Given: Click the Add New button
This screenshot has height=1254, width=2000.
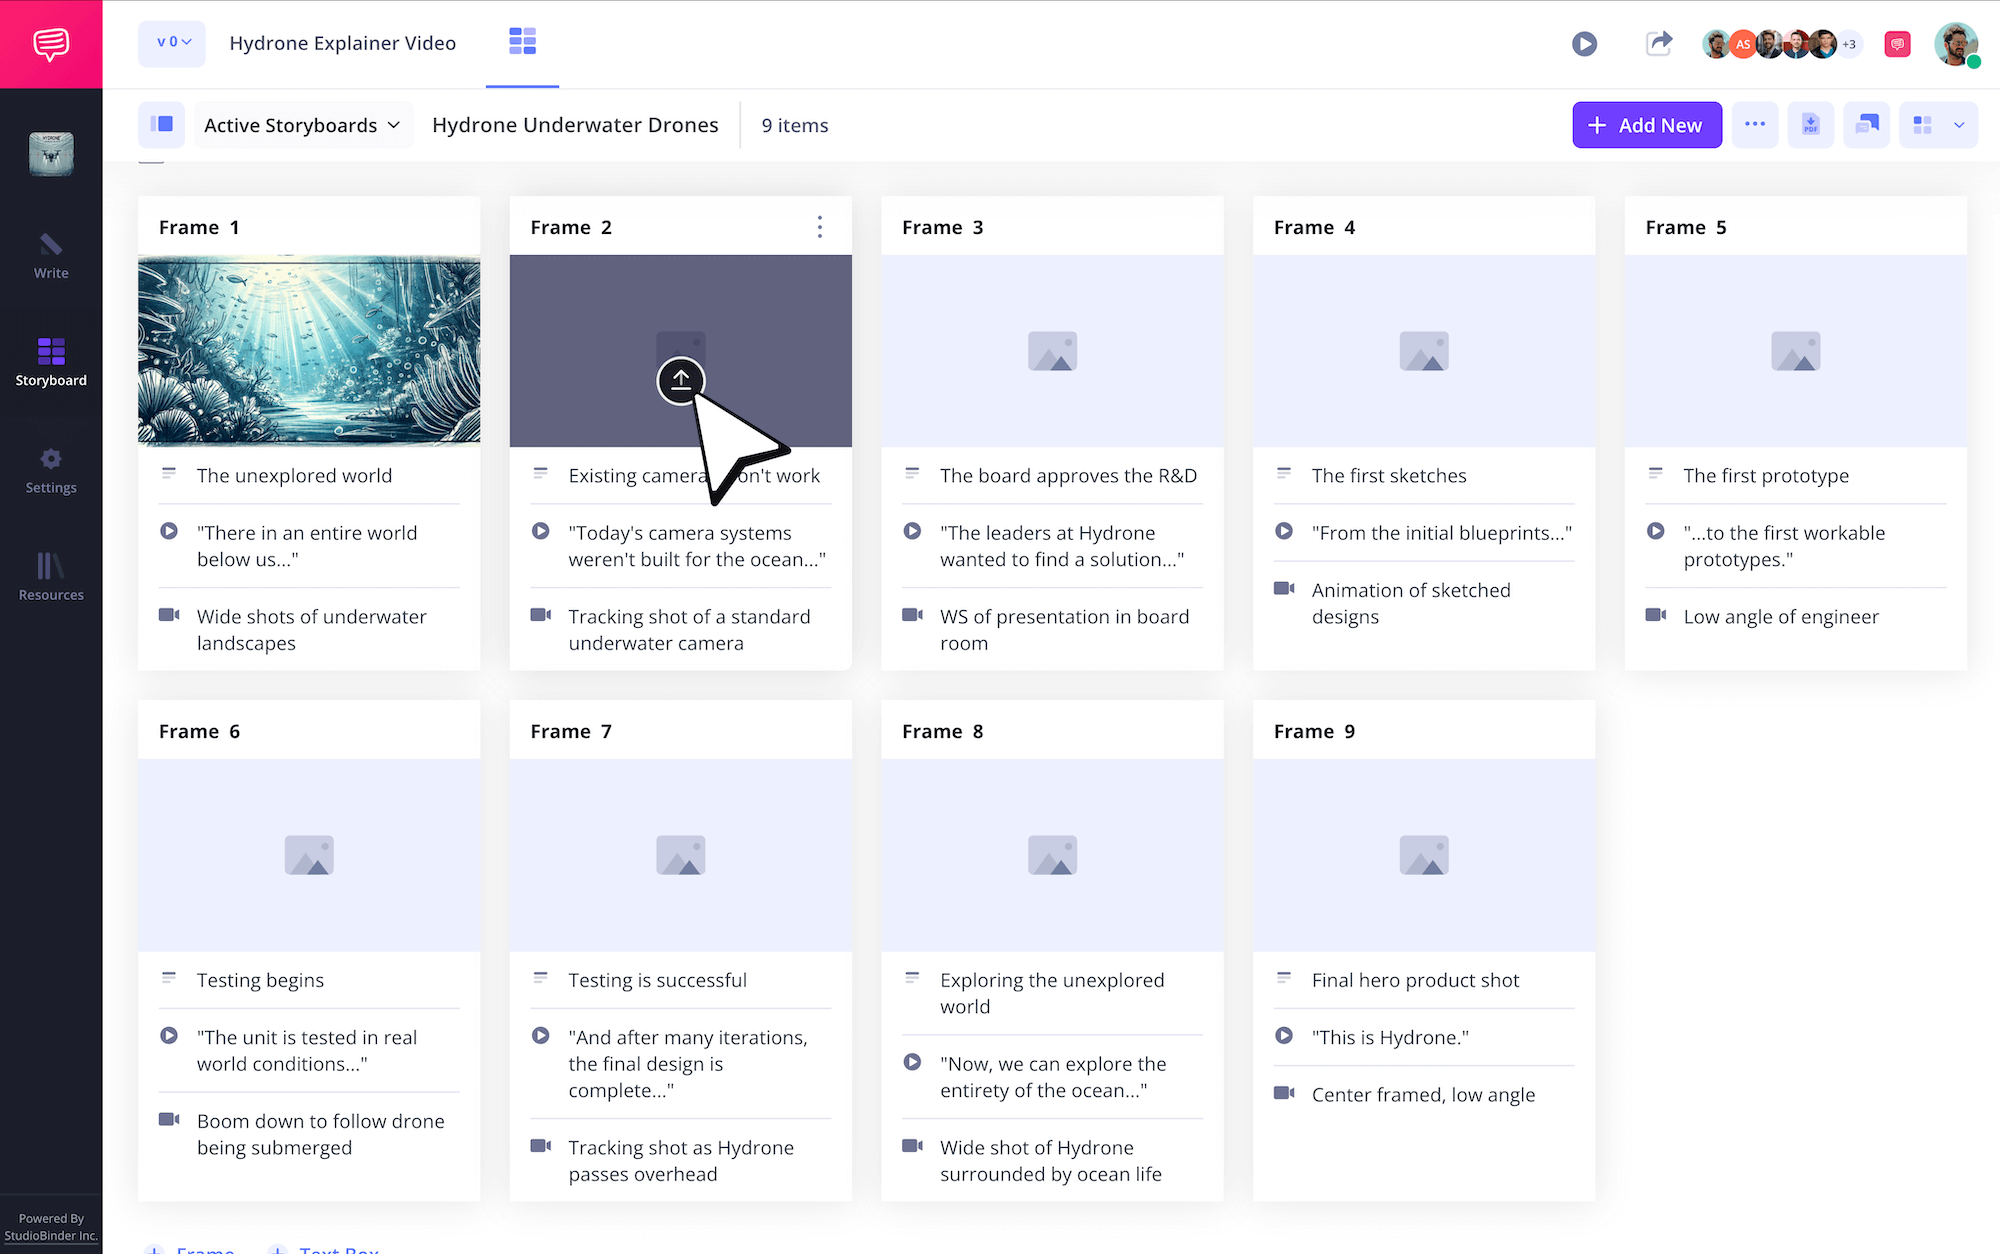Looking at the screenshot, I should click(1646, 124).
